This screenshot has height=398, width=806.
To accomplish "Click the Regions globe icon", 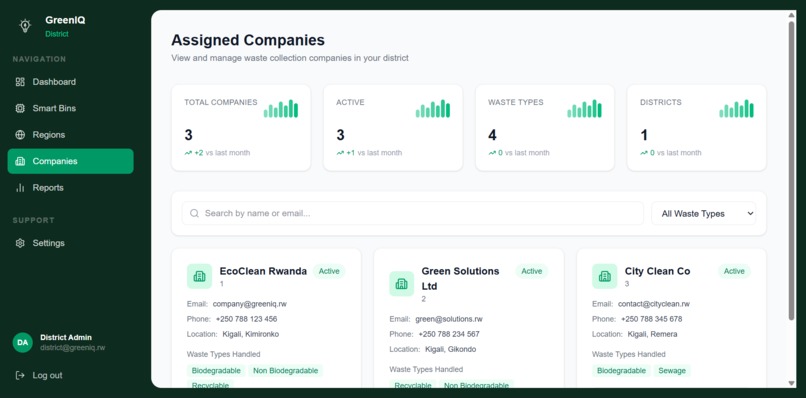I will [20, 135].
